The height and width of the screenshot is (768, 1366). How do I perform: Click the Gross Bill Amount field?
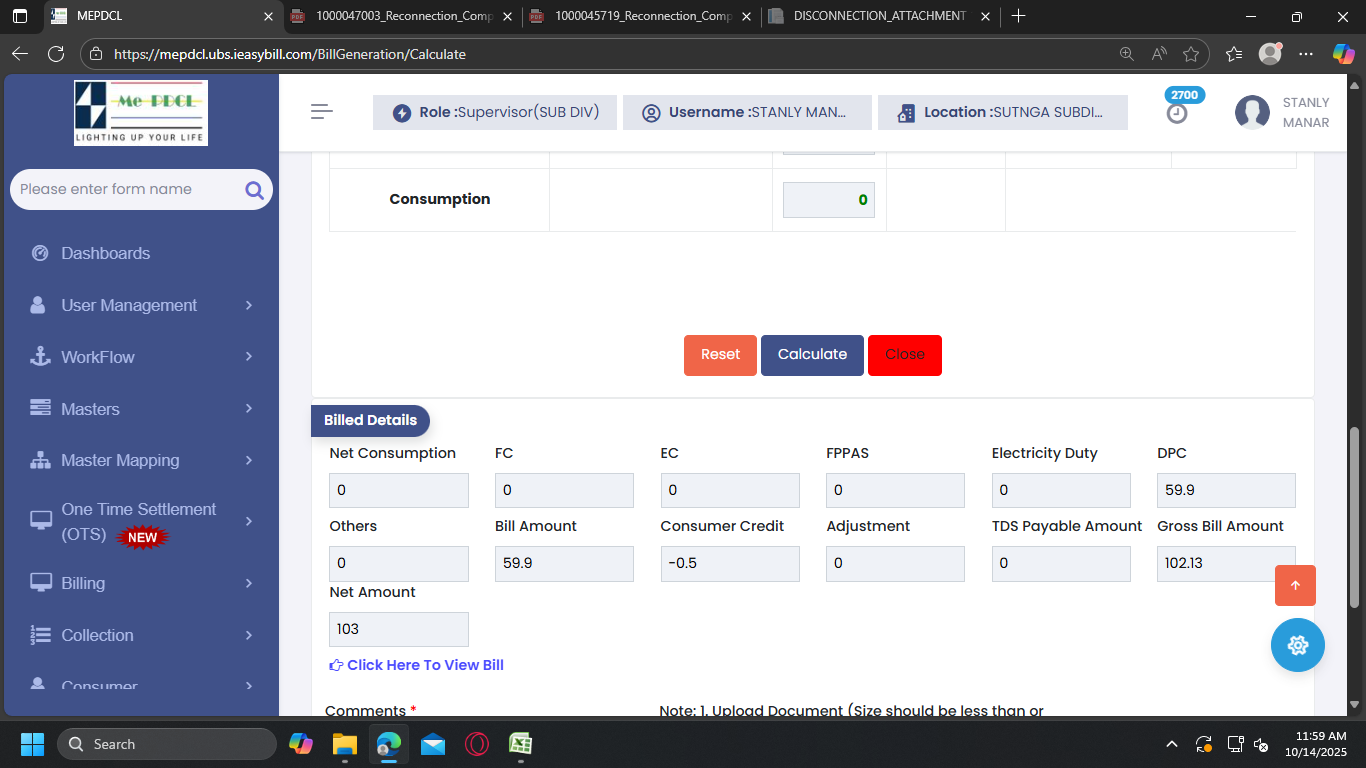tap(1226, 563)
